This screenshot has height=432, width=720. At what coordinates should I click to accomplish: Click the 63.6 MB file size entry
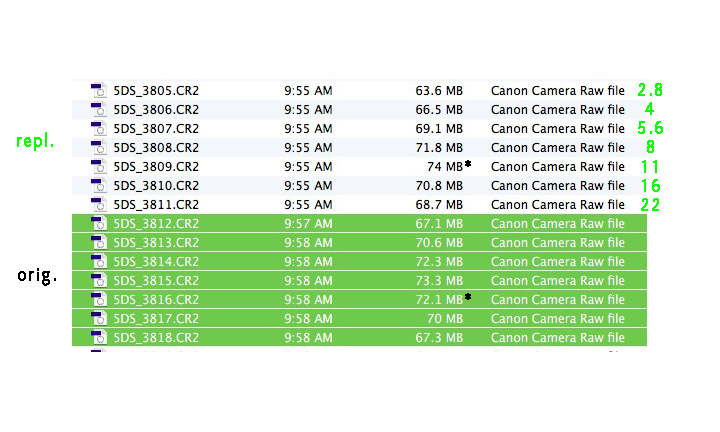point(439,90)
